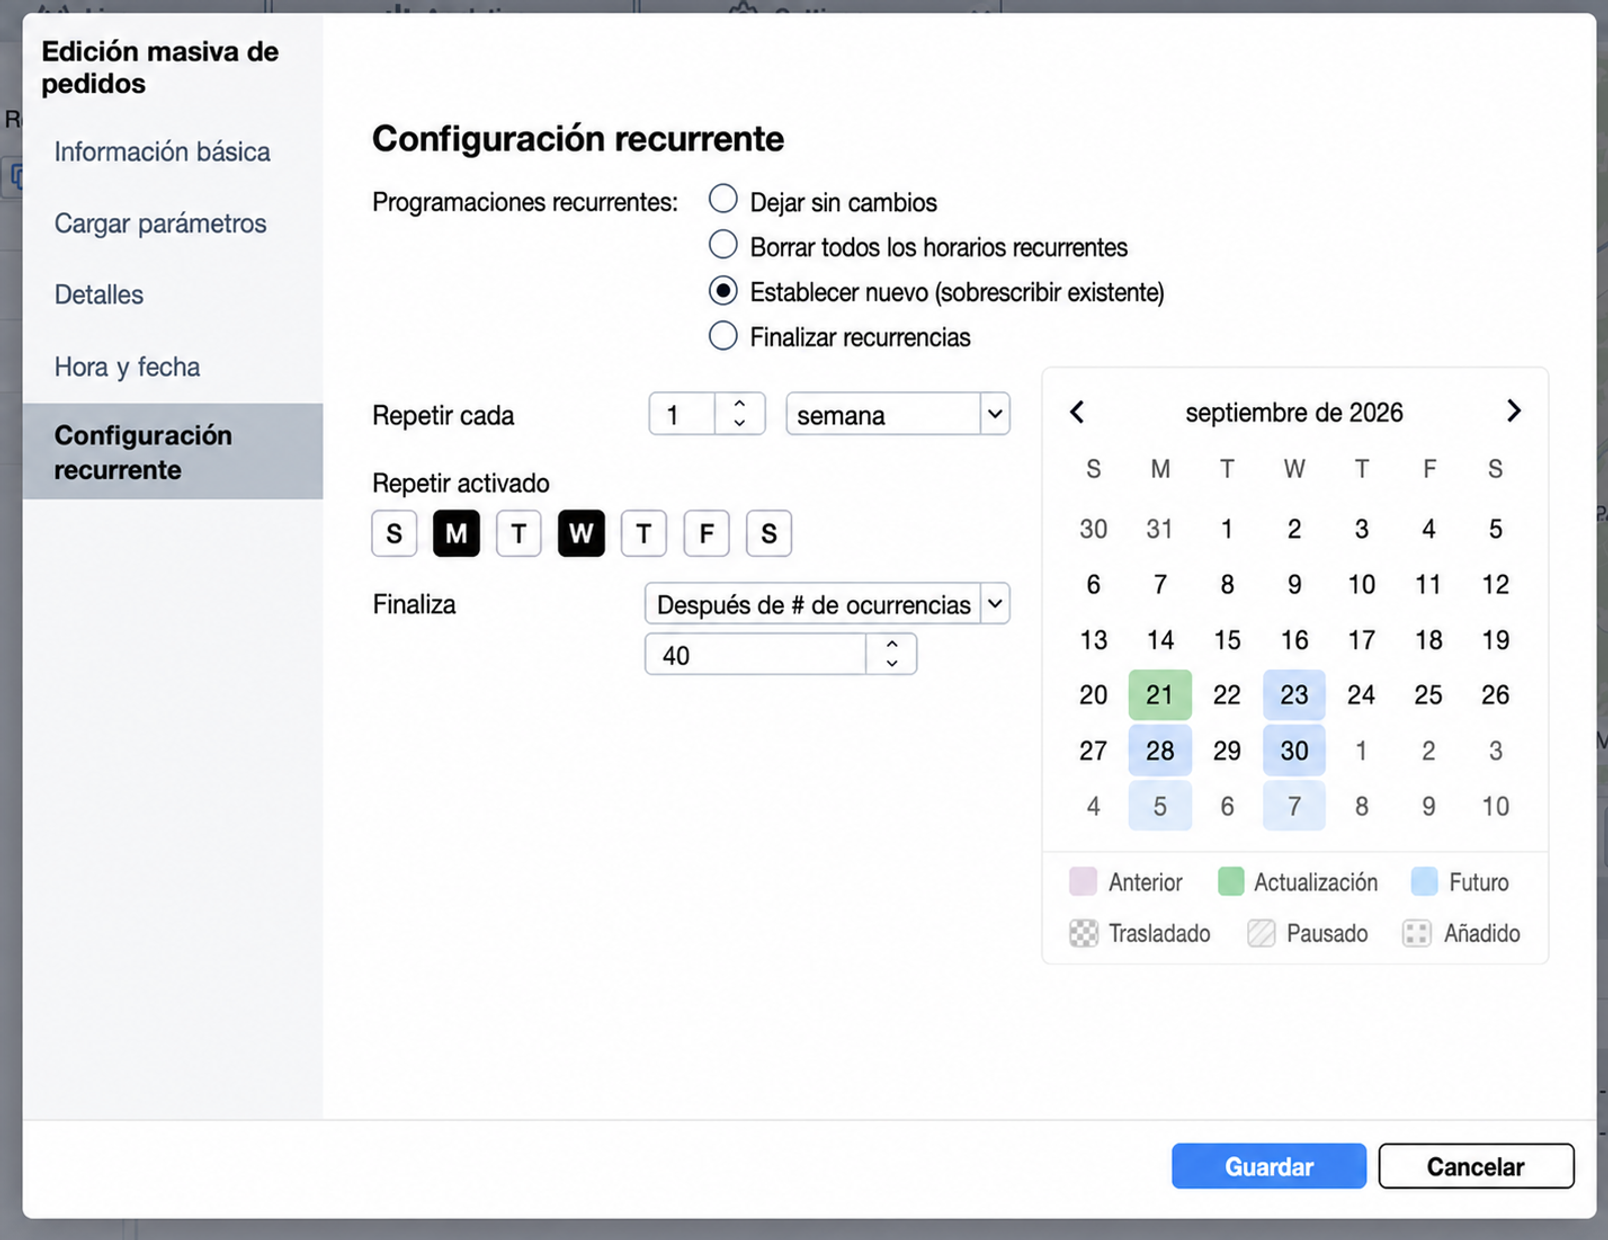Click the Actualización green legend swatch
The height and width of the screenshot is (1240, 1608).
[1231, 882]
